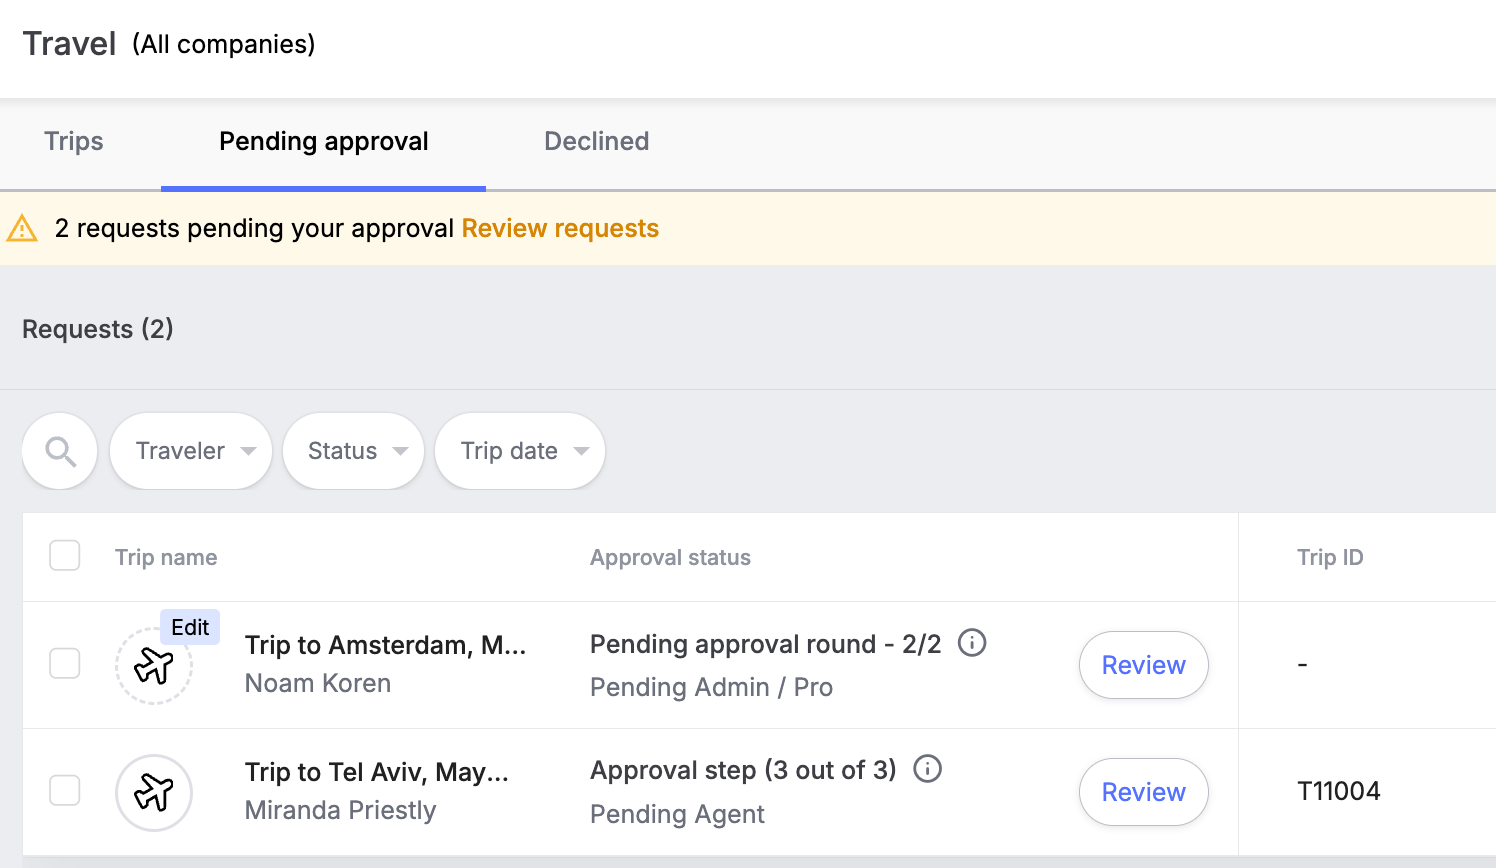Follow the Review requests link

pos(560,229)
